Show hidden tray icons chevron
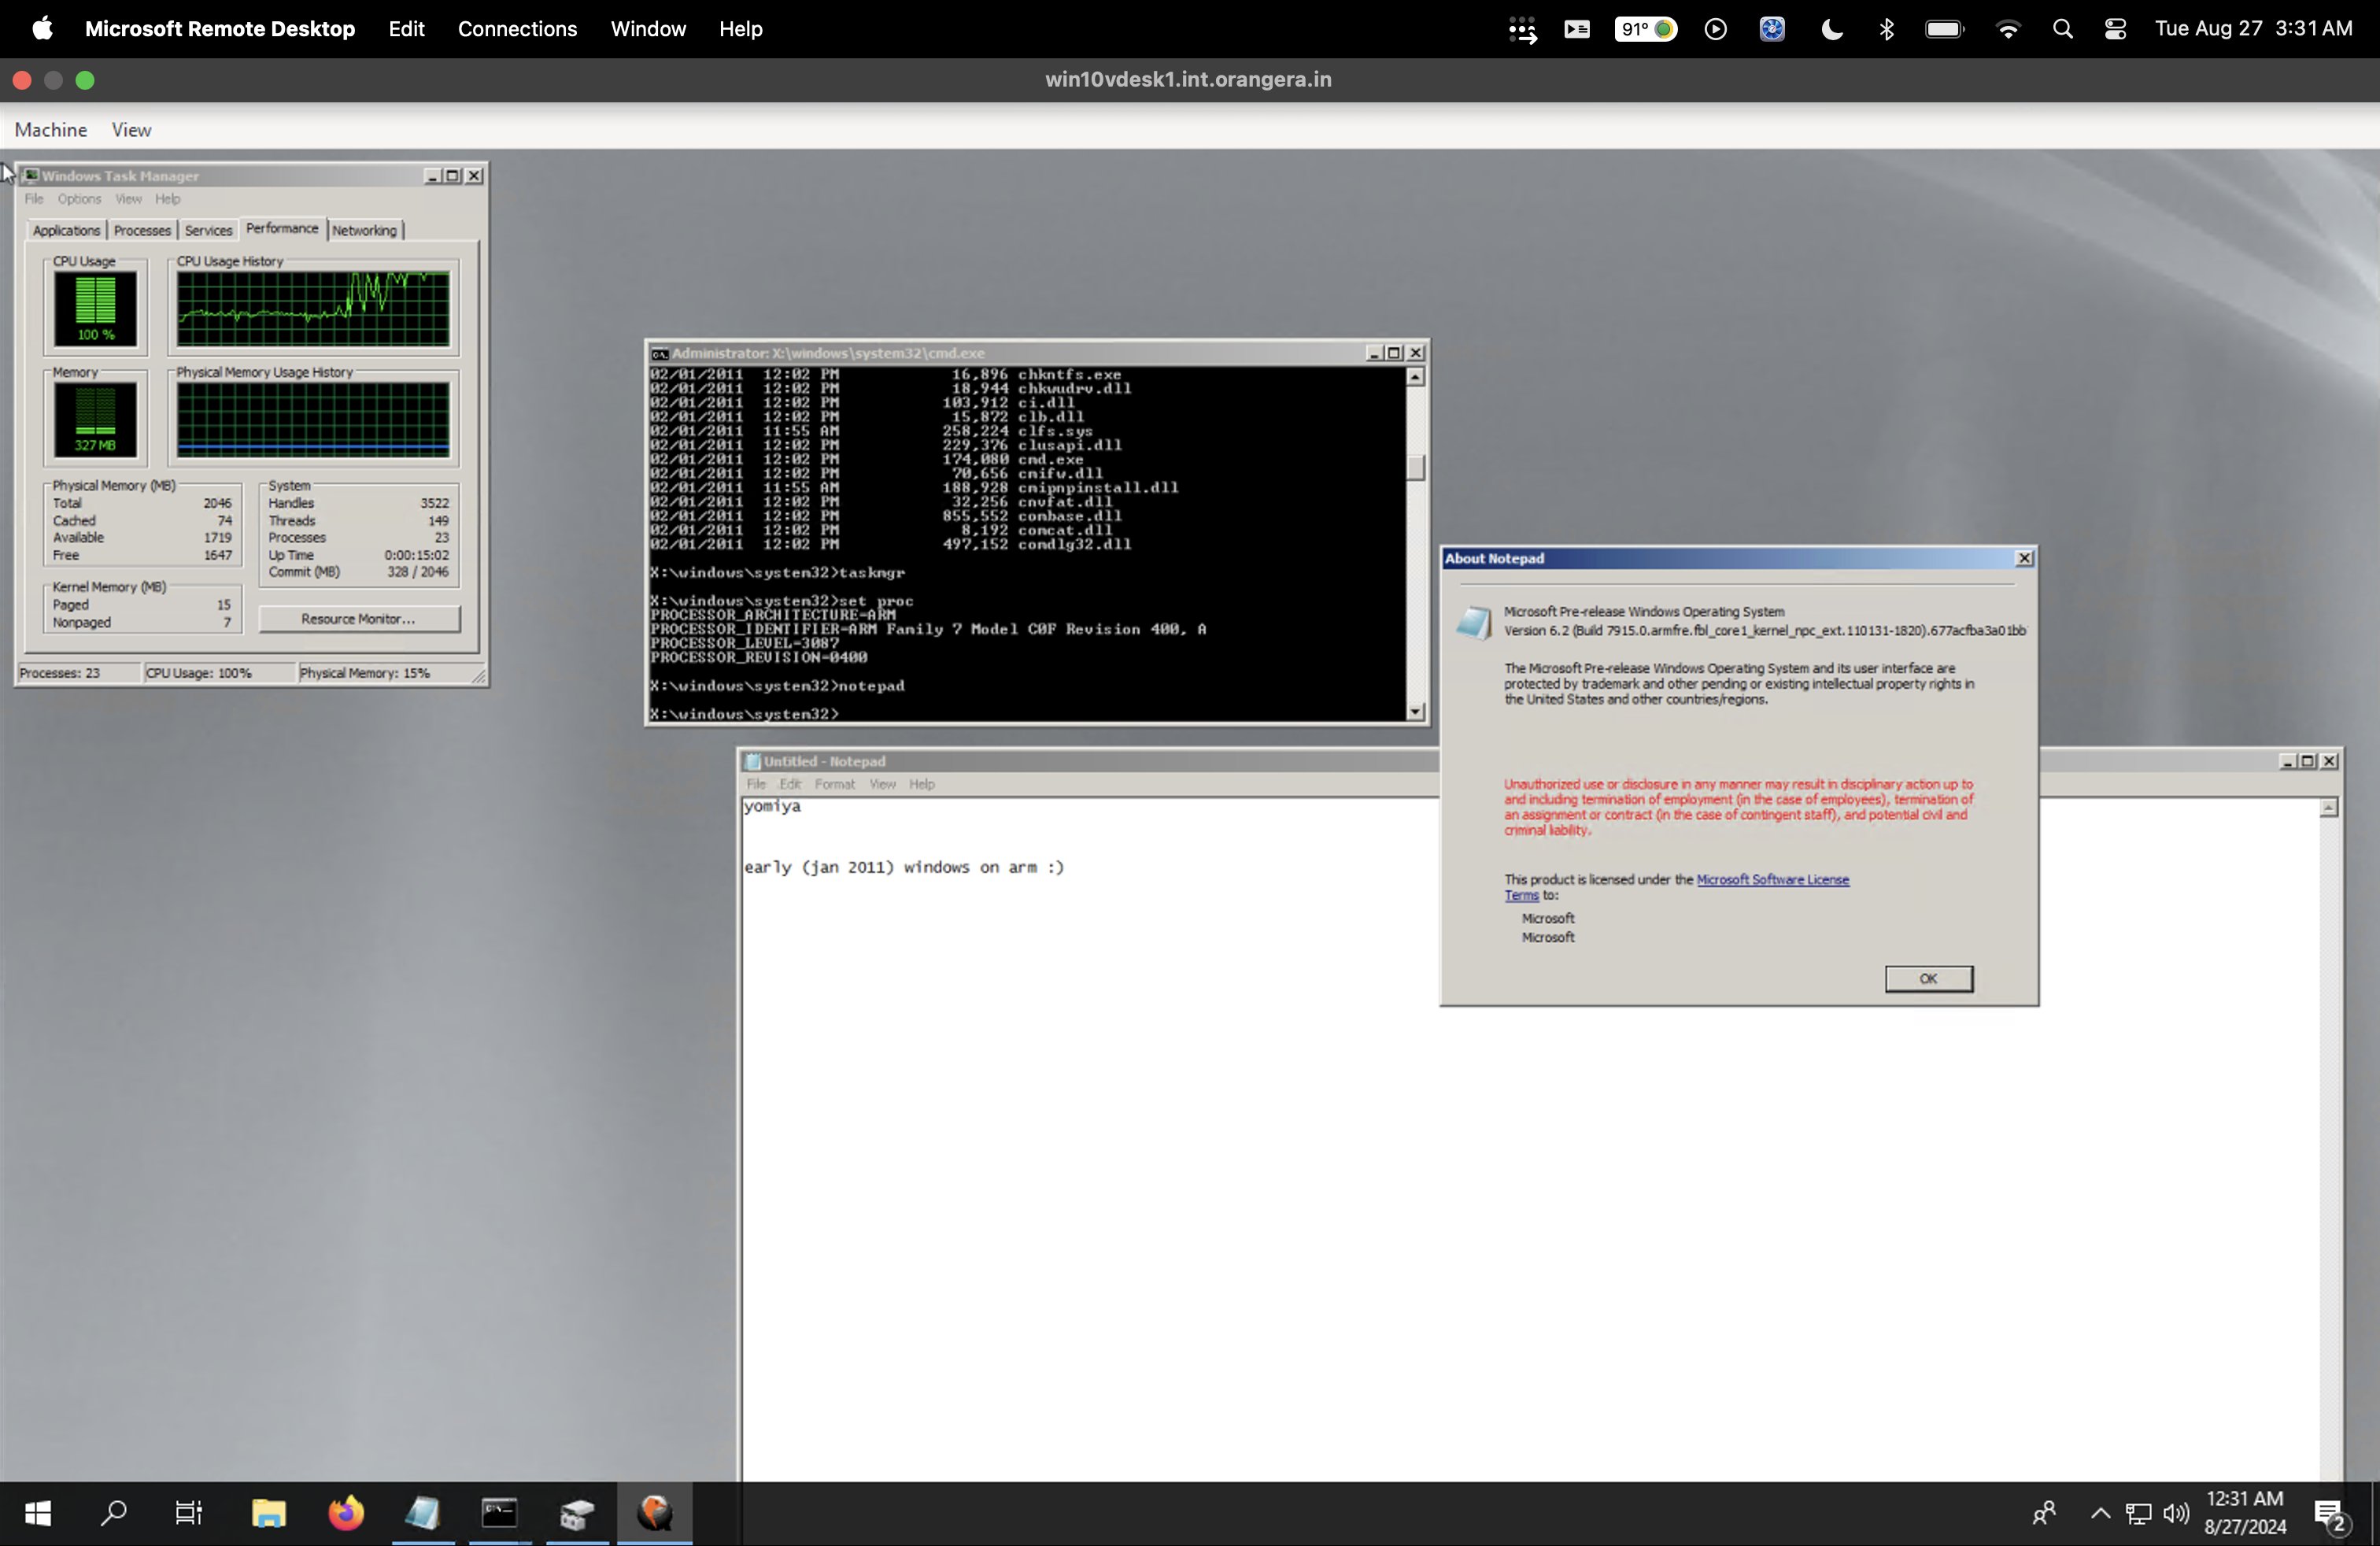Image resolution: width=2380 pixels, height=1546 pixels. click(x=2100, y=1513)
